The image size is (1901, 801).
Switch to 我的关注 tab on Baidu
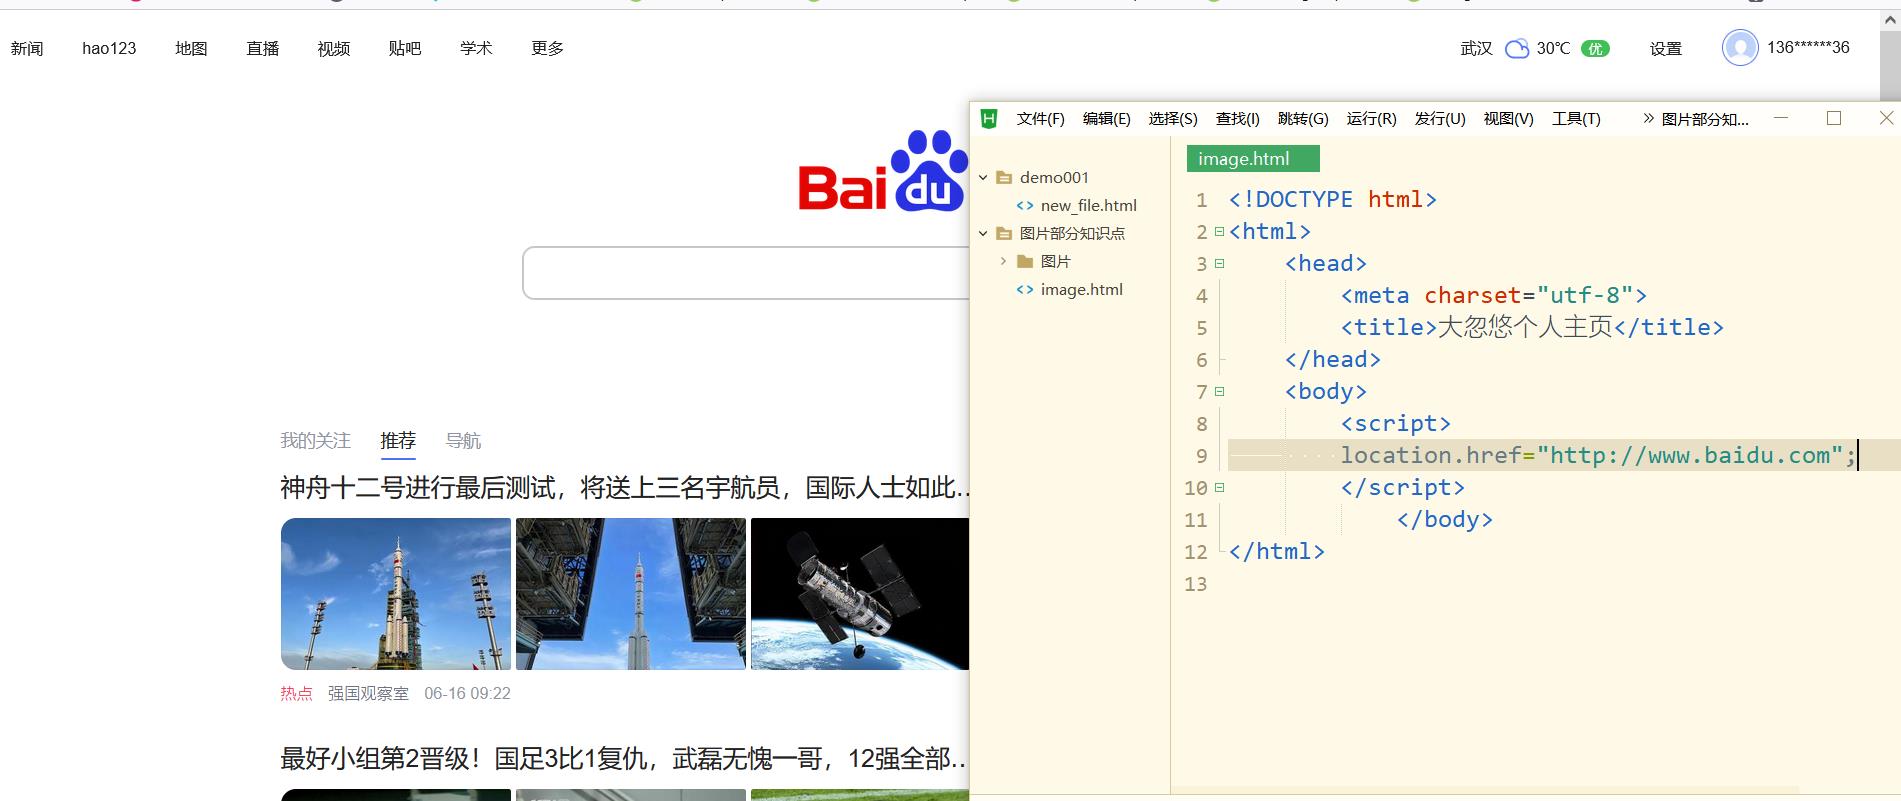(315, 441)
